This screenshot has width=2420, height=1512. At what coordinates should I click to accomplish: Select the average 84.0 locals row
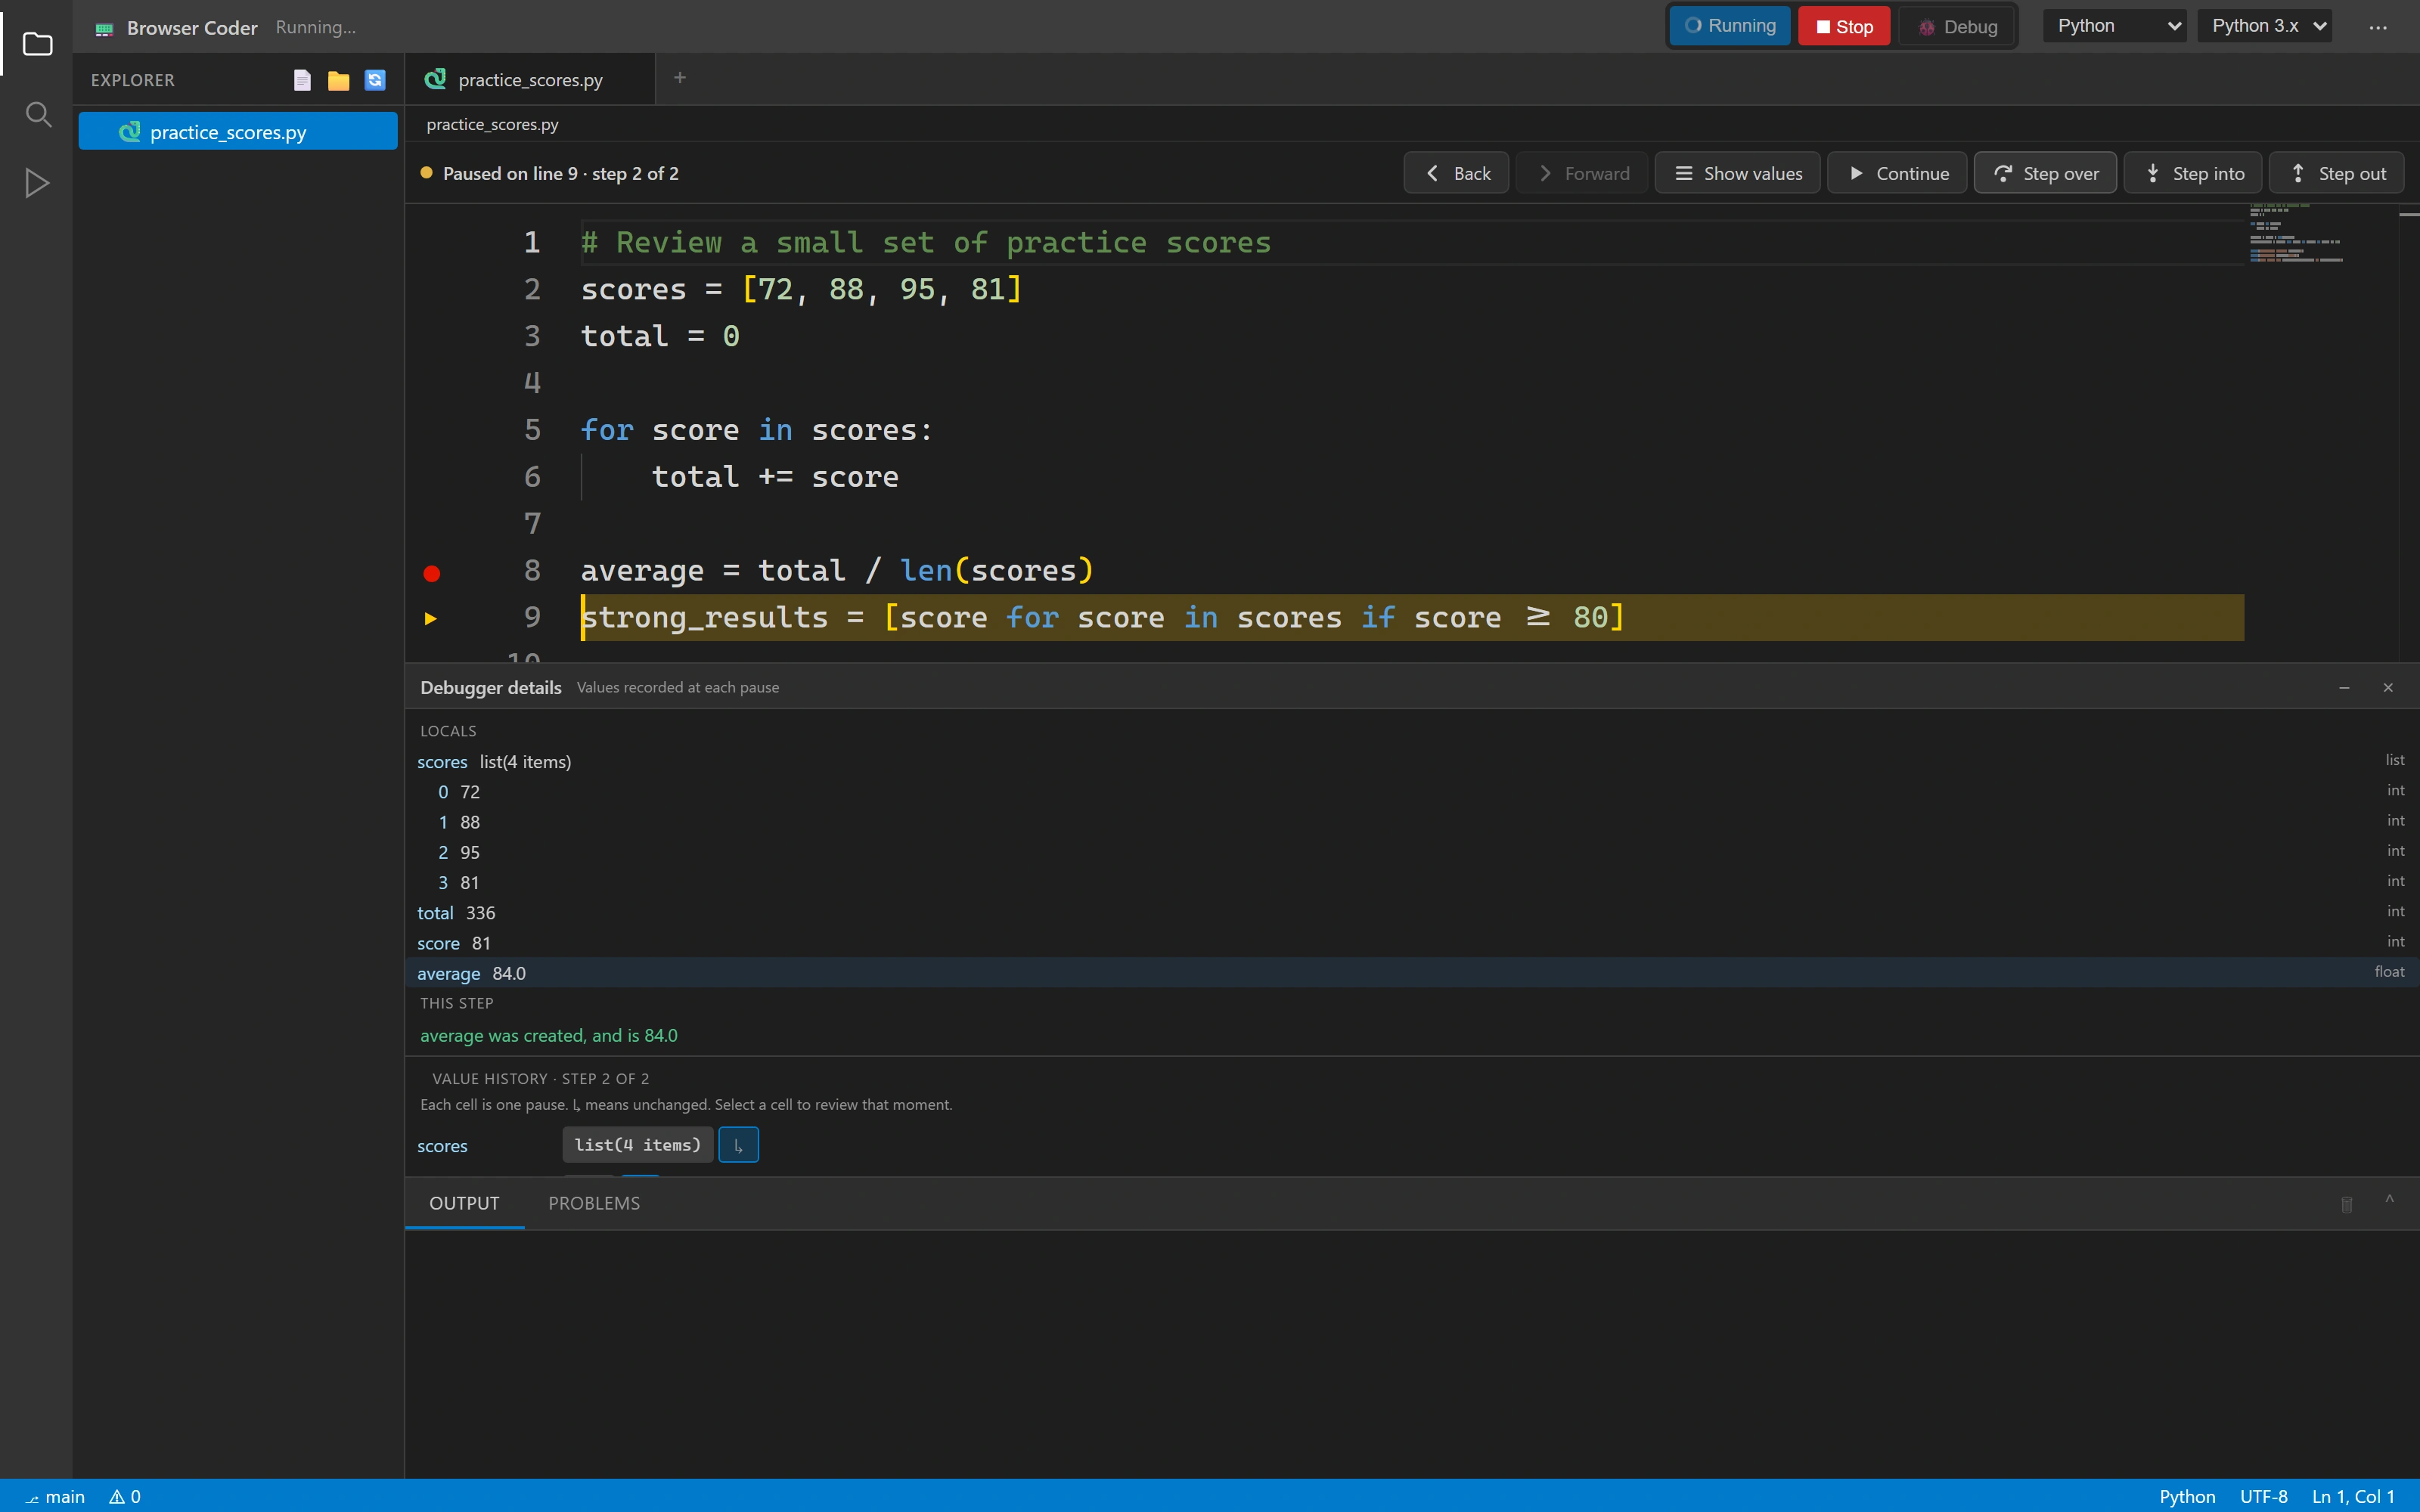click(1411, 972)
